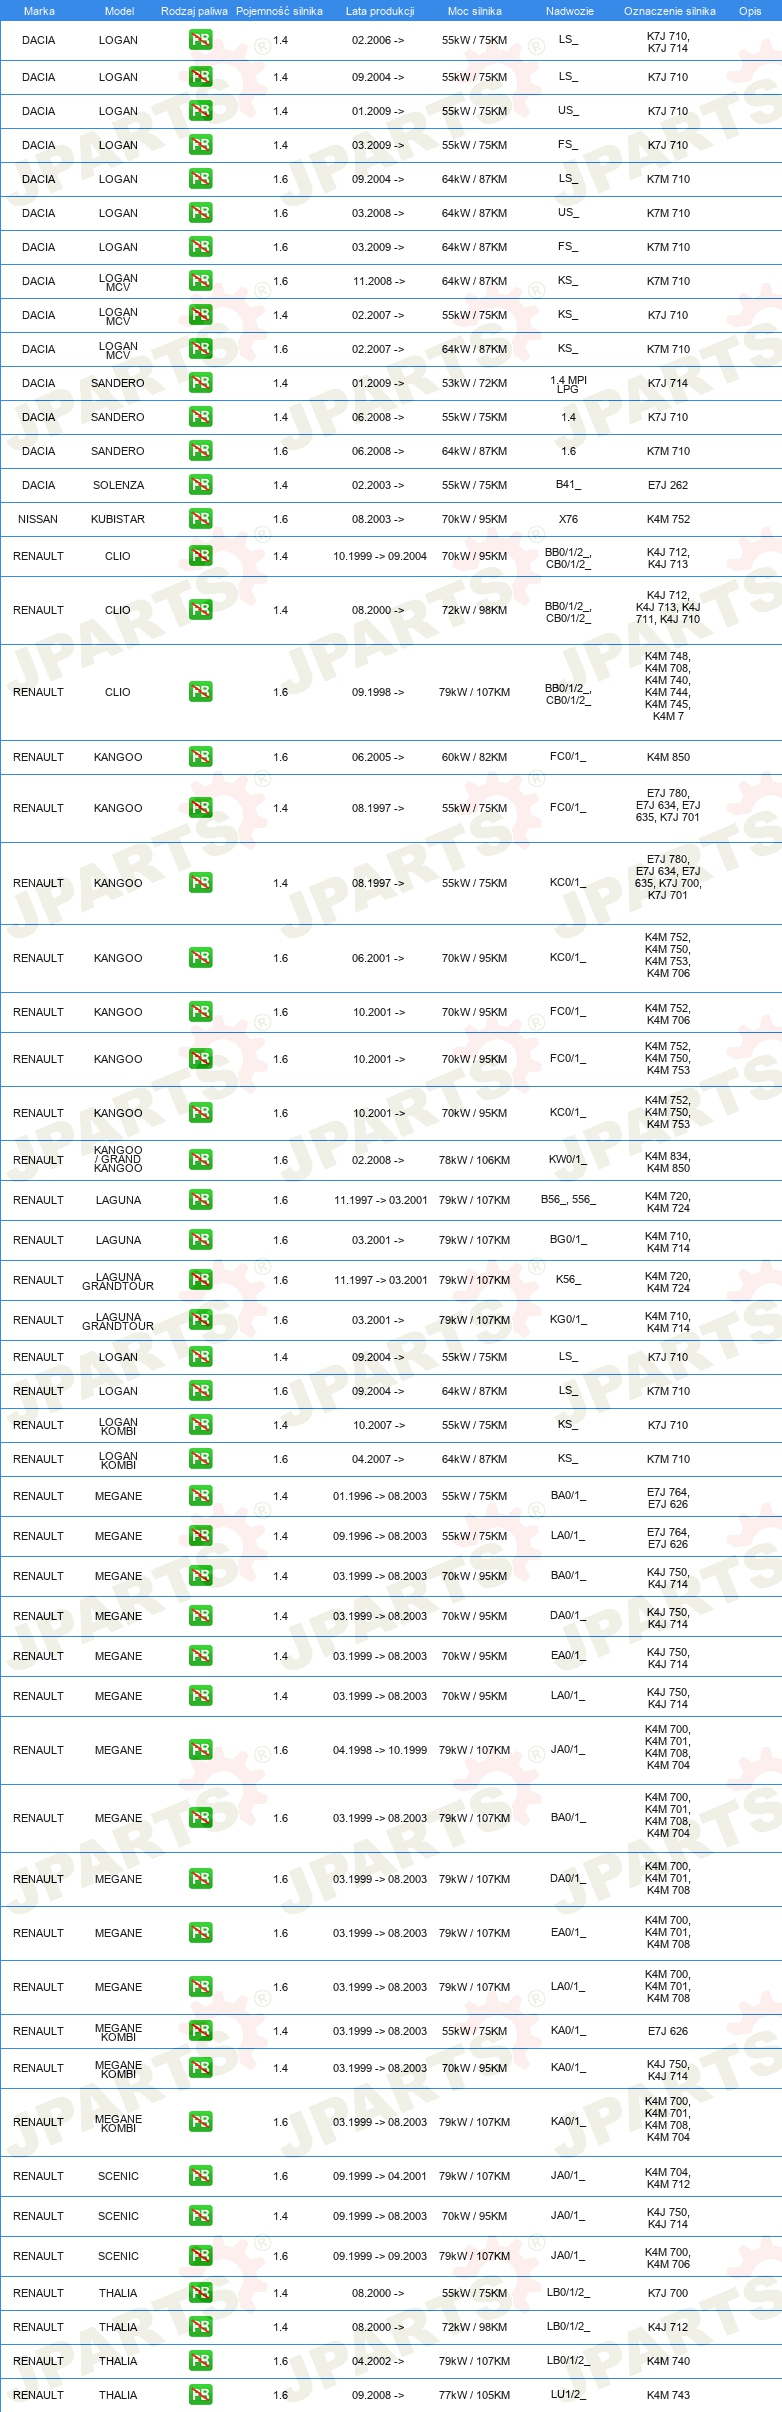The height and width of the screenshot is (2412, 782).
Task: Click the K4M 834, K4M 850 engine cell
Action: point(668,1162)
